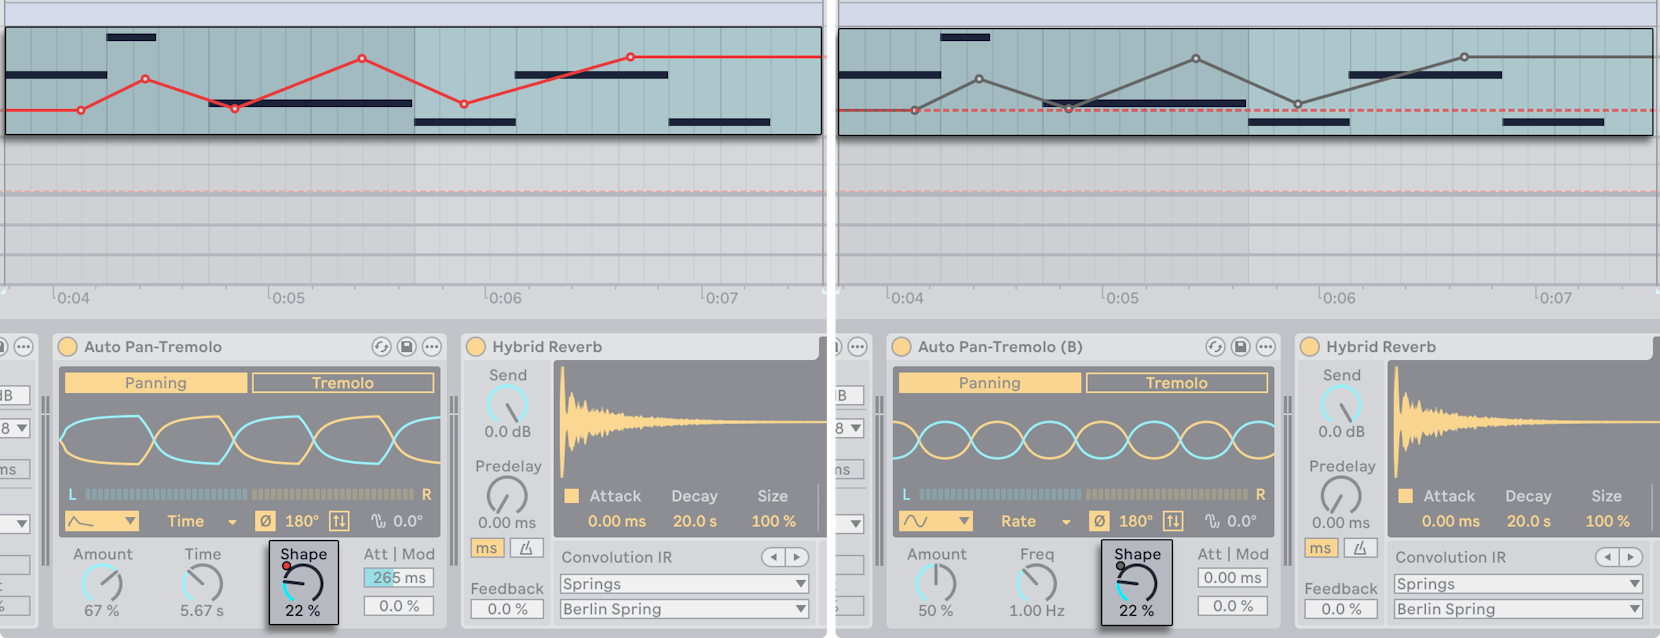The height and width of the screenshot is (638, 1660).
Task: Open options menu of Time-mode Auto Pan-Tremolo
Action: (431, 347)
